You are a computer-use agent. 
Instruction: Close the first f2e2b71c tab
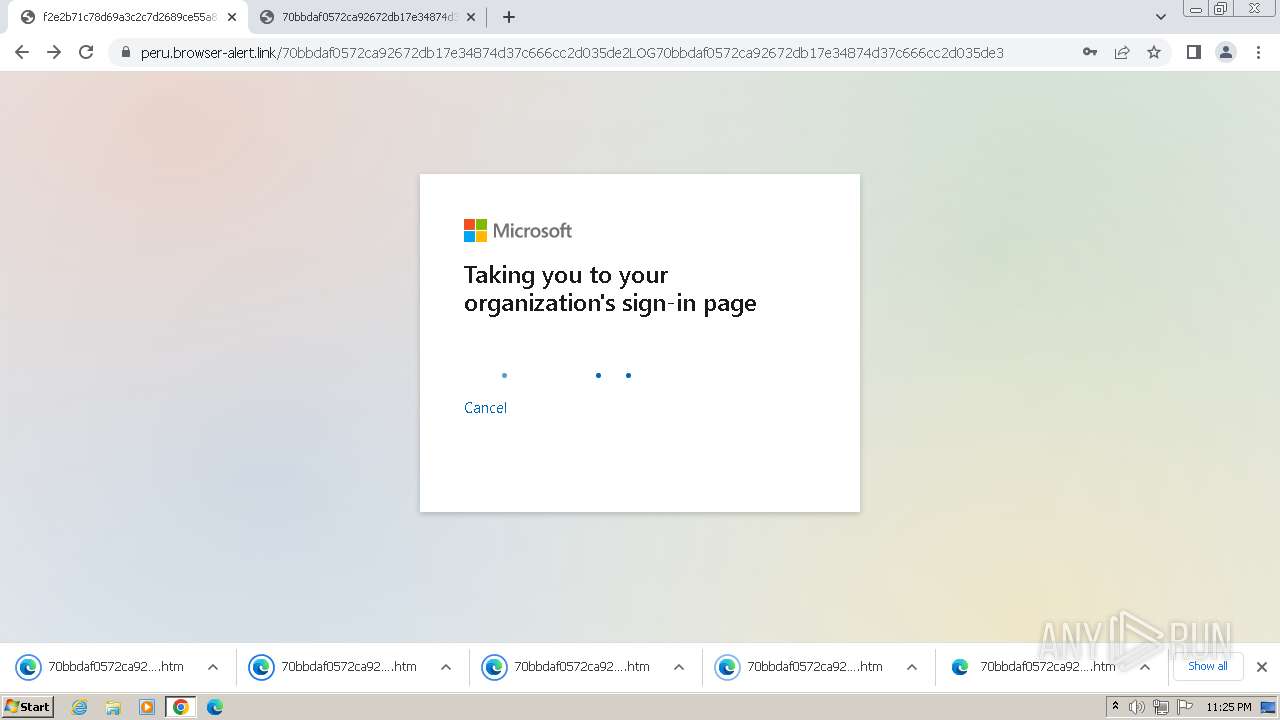click(232, 17)
